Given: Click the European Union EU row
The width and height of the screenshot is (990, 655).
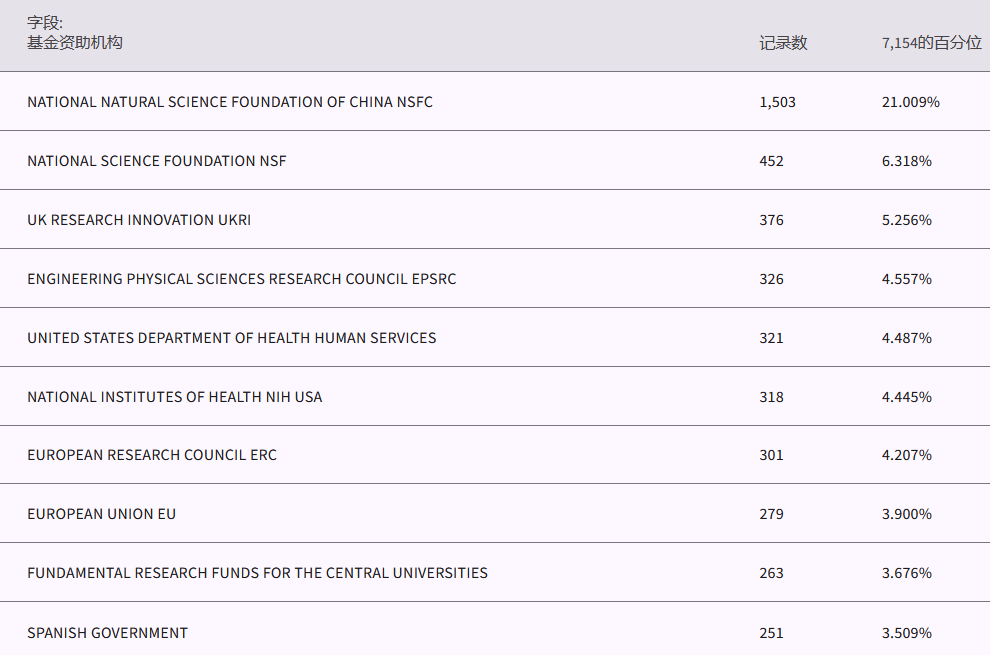Looking at the screenshot, I should [x=102, y=514].
